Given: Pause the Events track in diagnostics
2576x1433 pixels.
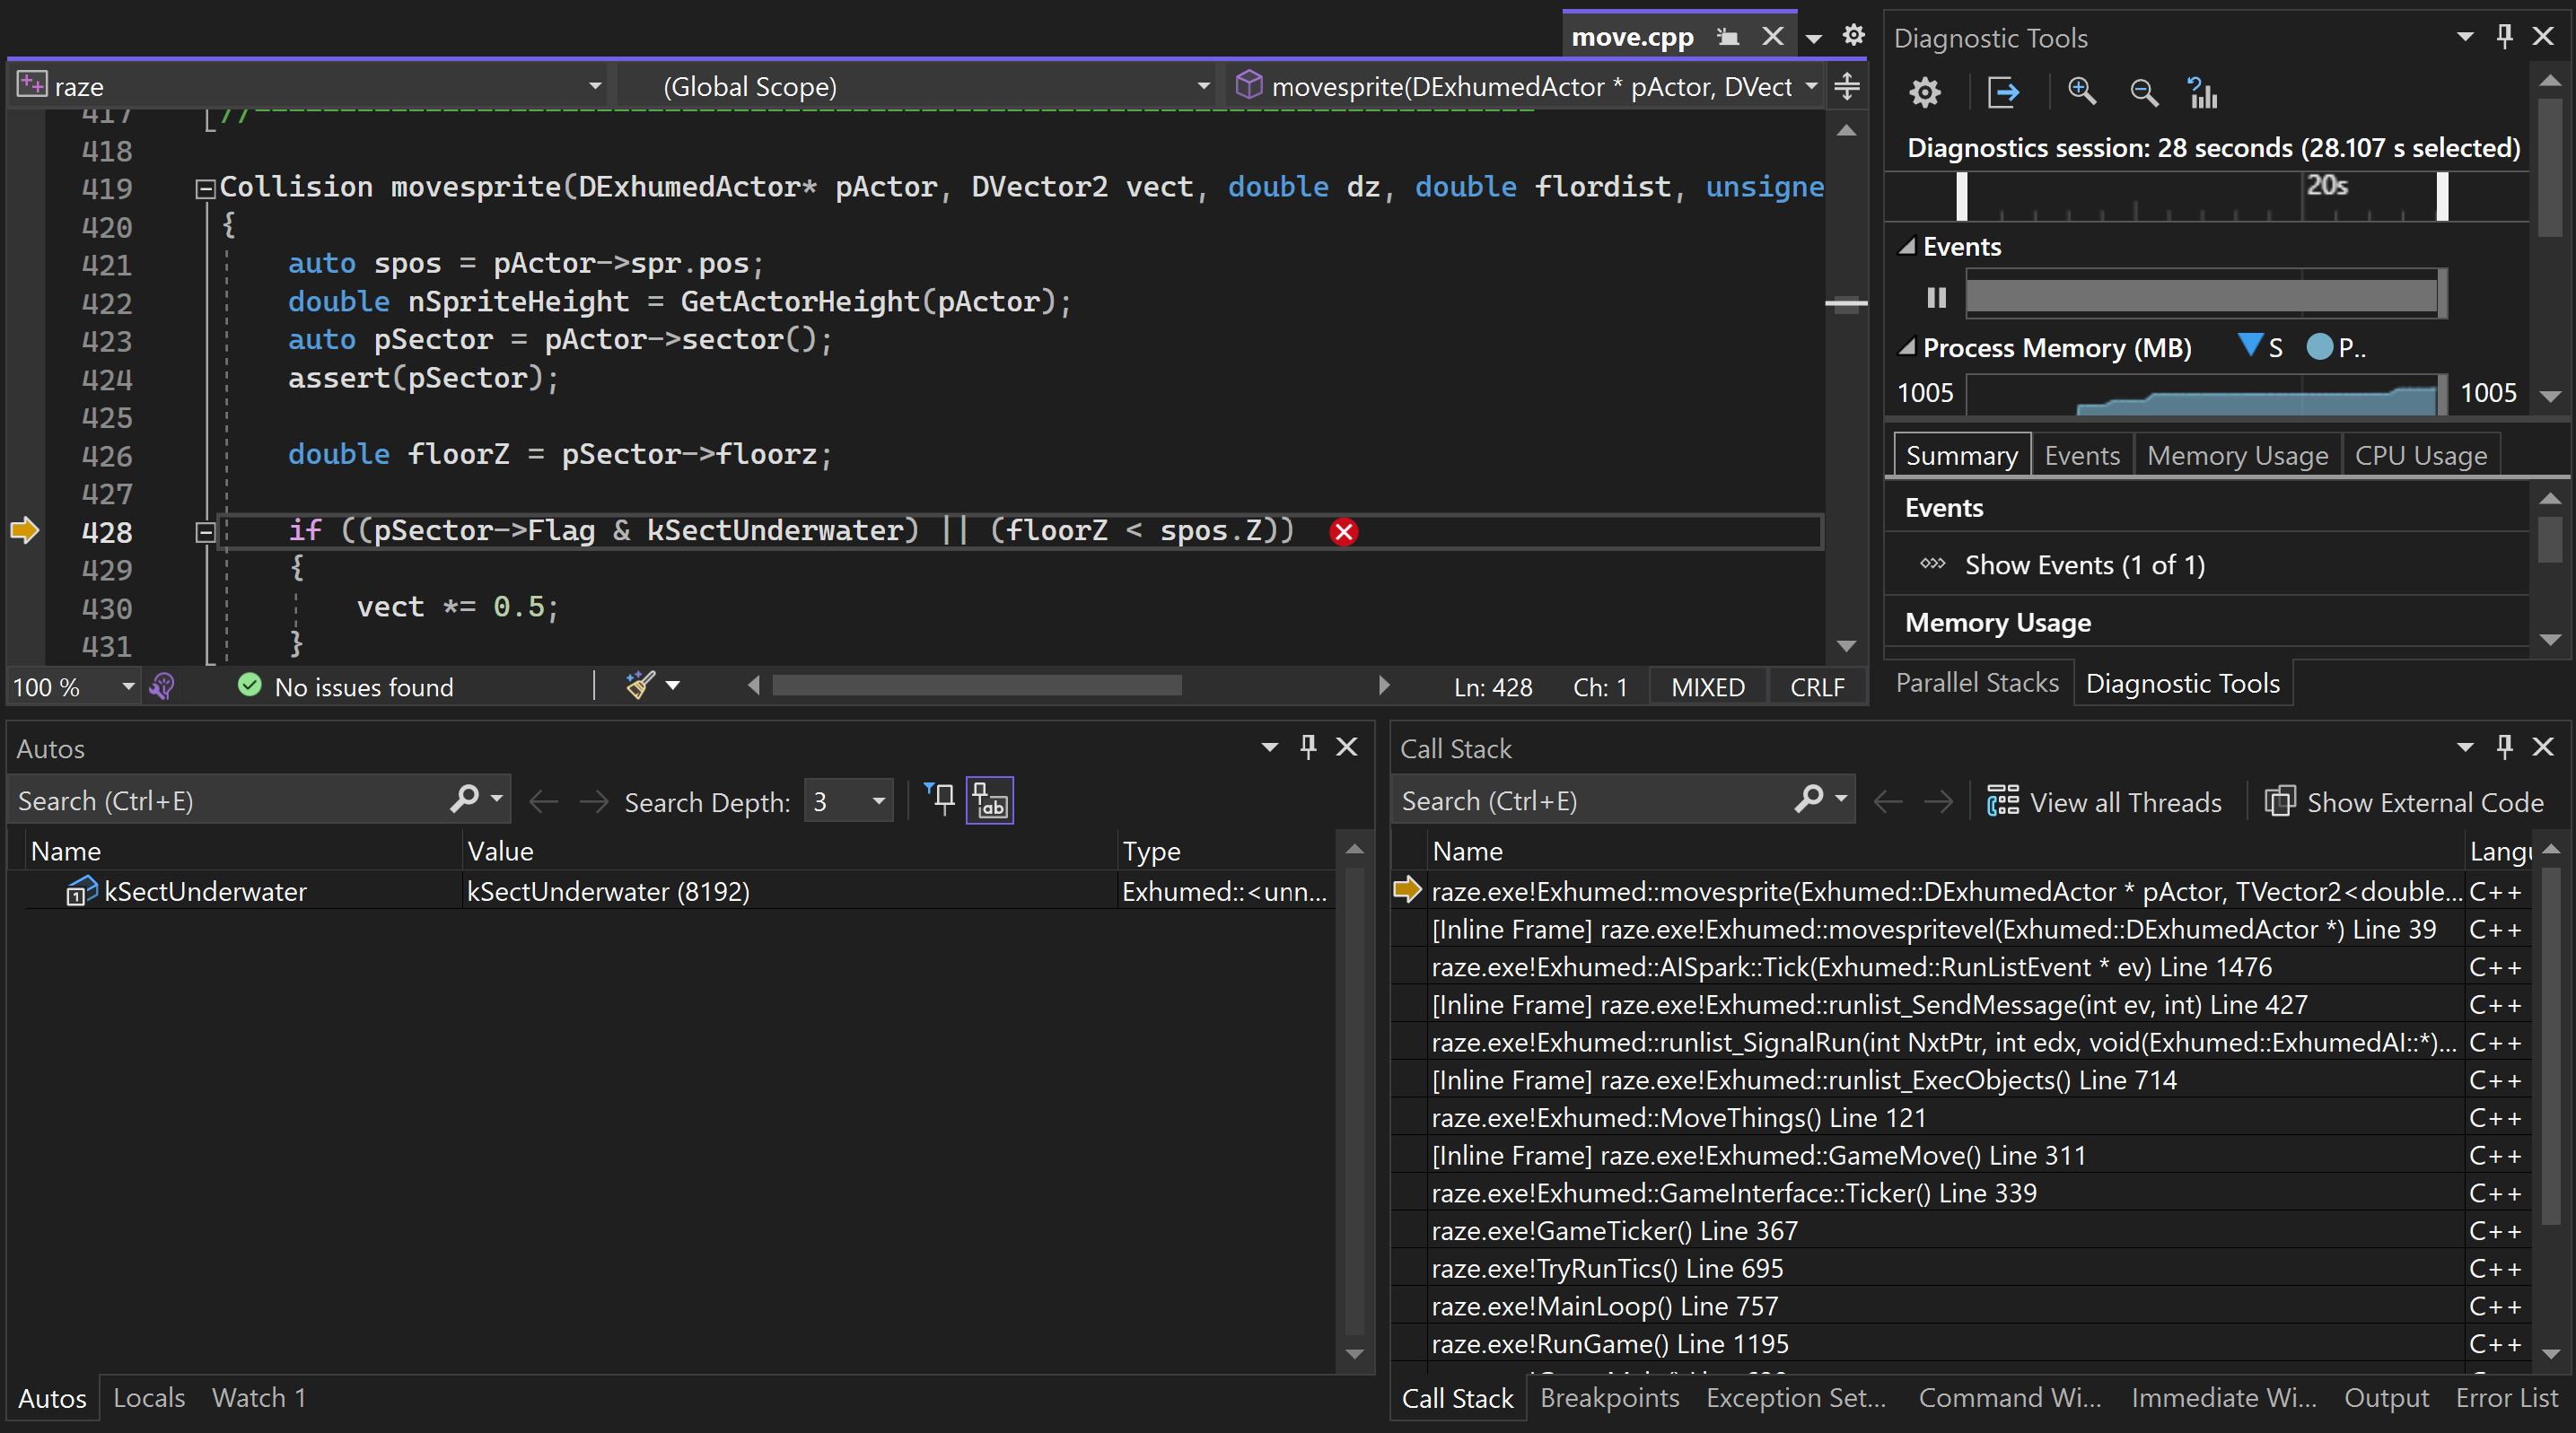Looking at the screenshot, I should click(x=1937, y=297).
